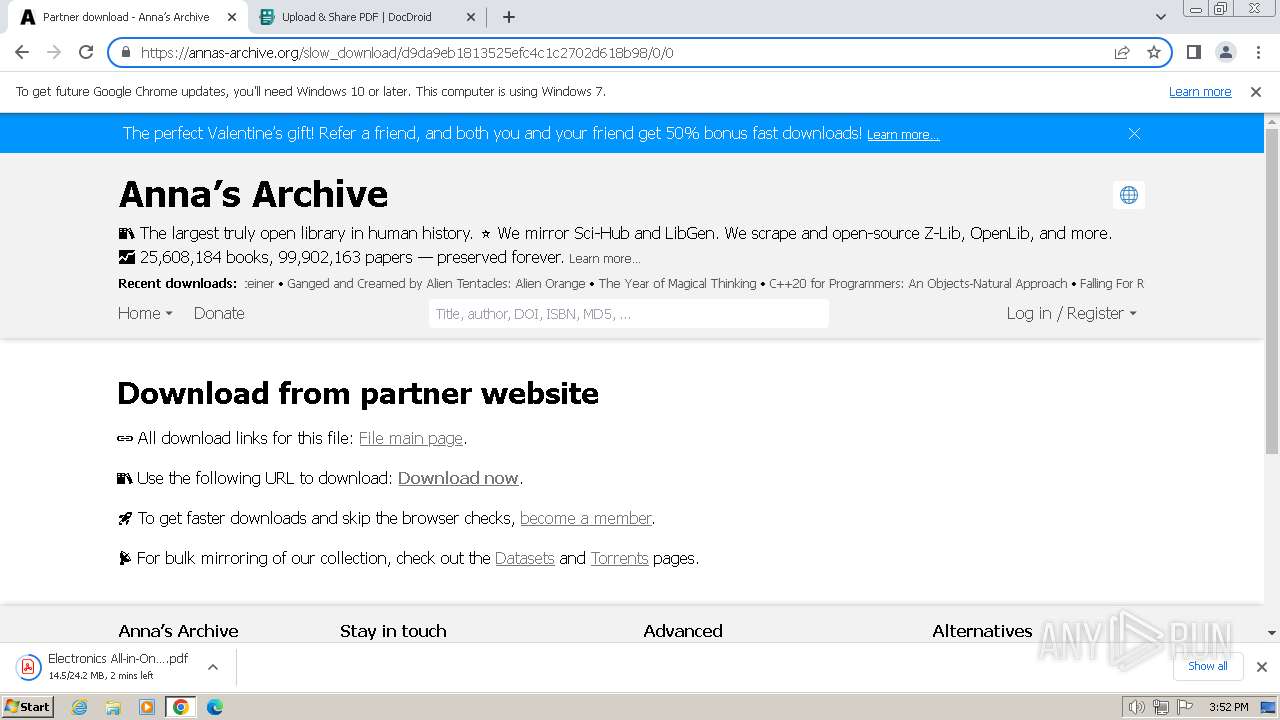Launch Microsoft Edge from the taskbar
This screenshot has height=720, width=1280.
214,707
